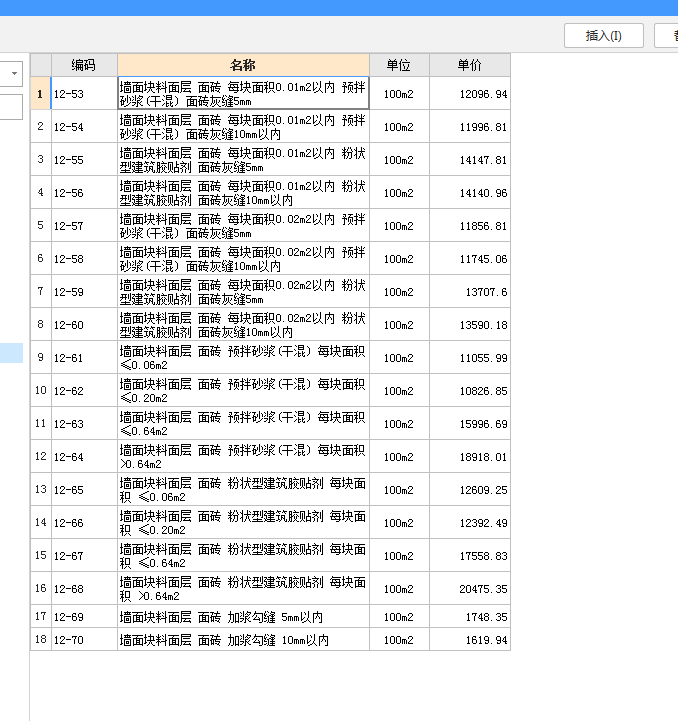Screen dimensions: 678x721
Task: Click the 插入(I) button
Action: [603, 35]
